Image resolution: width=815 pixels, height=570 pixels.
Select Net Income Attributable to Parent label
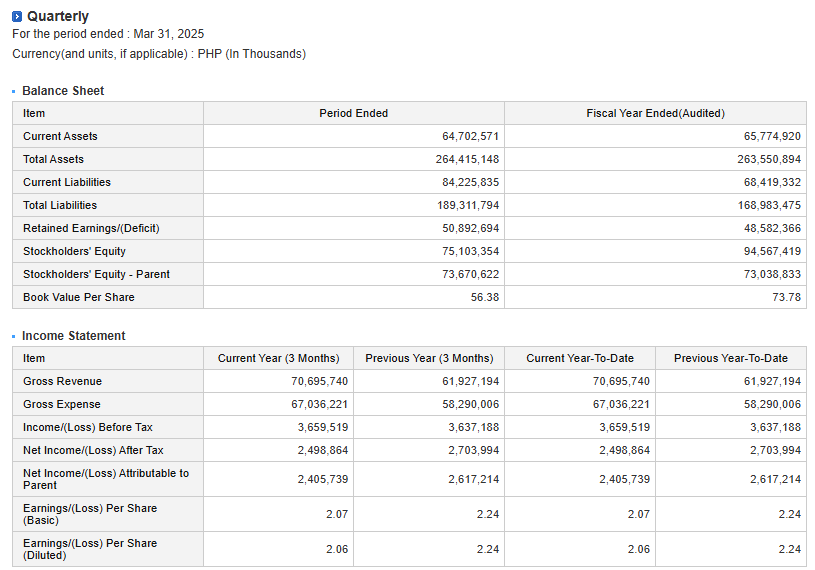click(106, 479)
